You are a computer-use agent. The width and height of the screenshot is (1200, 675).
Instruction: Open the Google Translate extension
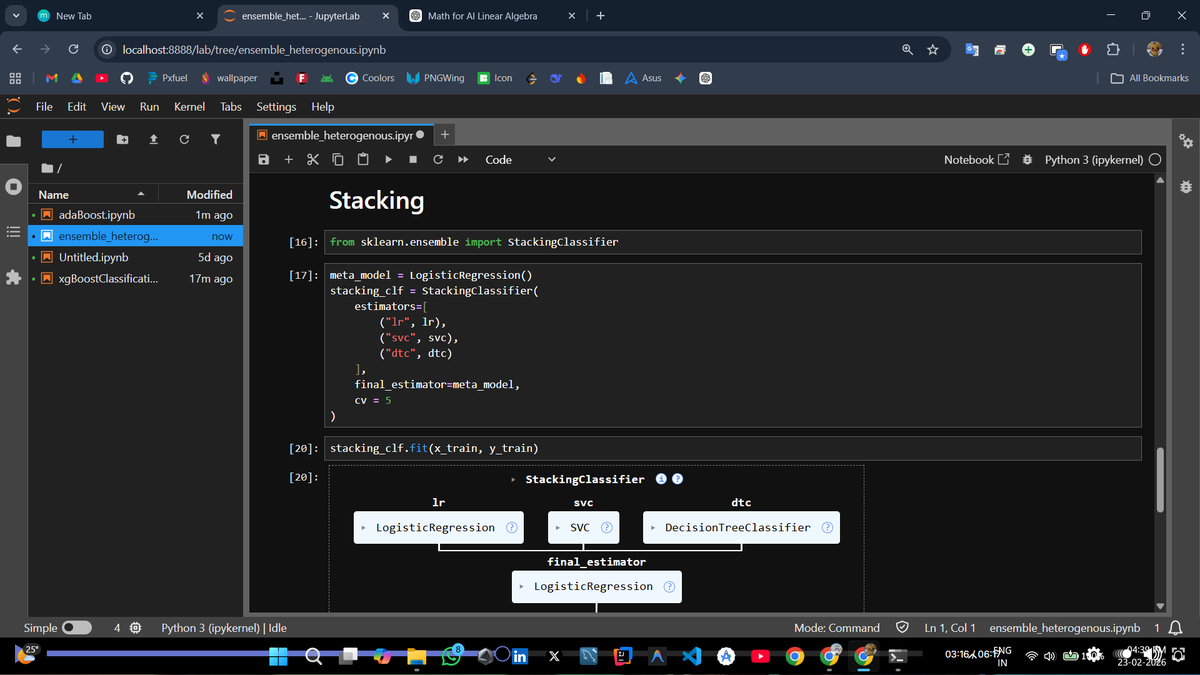coord(972,49)
